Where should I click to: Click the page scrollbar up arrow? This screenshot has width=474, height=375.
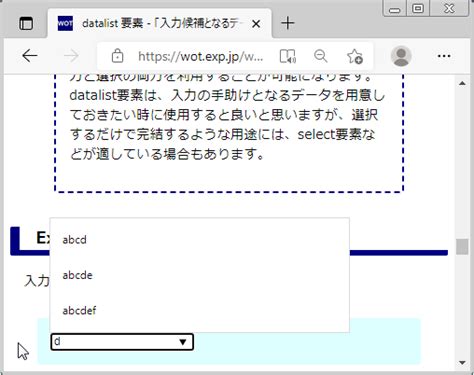(462, 83)
